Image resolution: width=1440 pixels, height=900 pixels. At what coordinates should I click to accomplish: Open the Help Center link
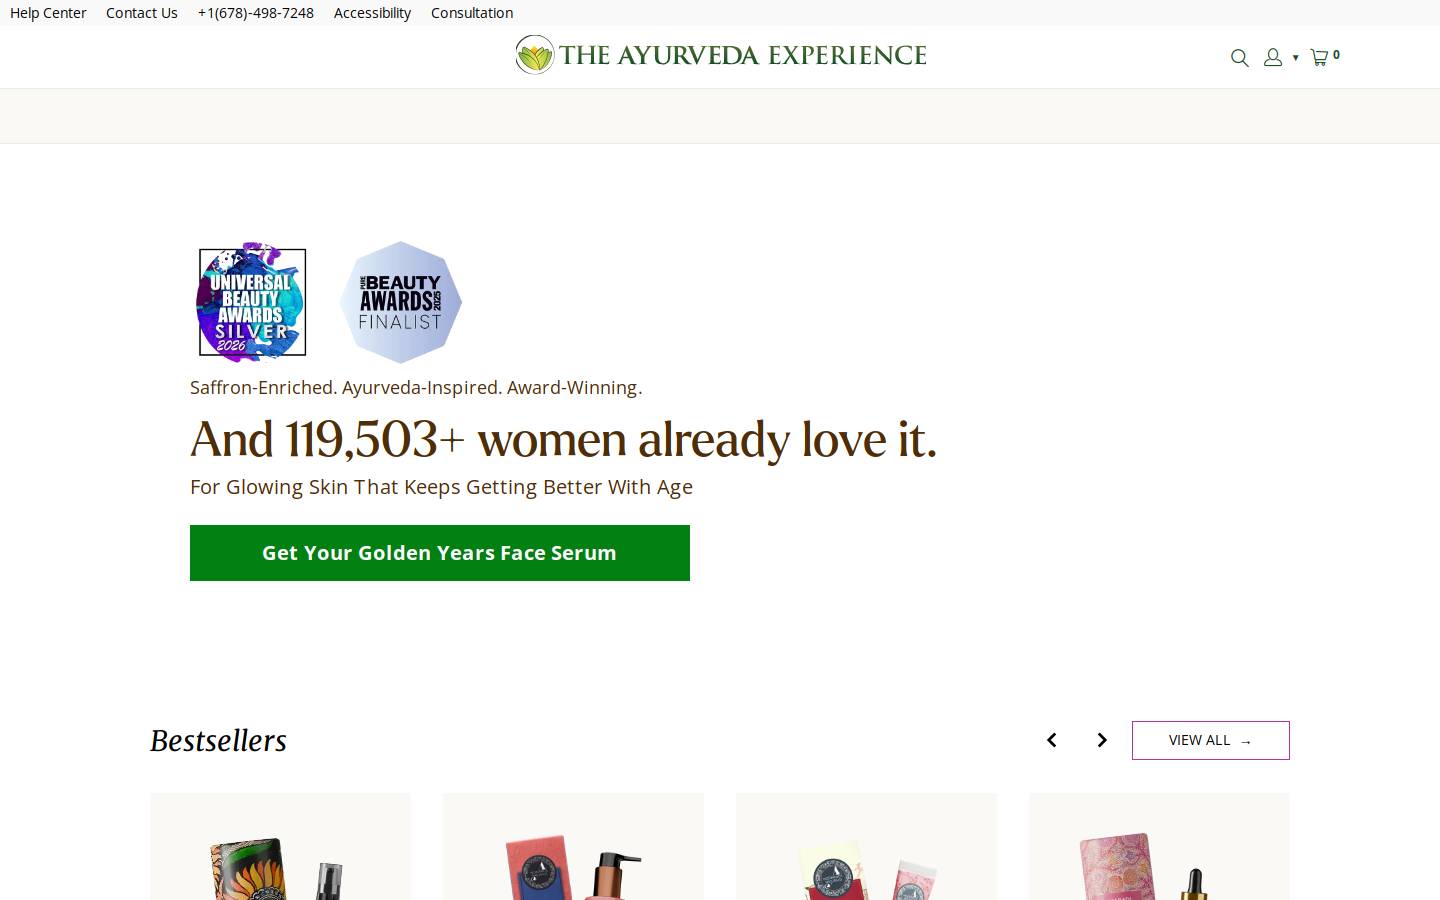(48, 13)
